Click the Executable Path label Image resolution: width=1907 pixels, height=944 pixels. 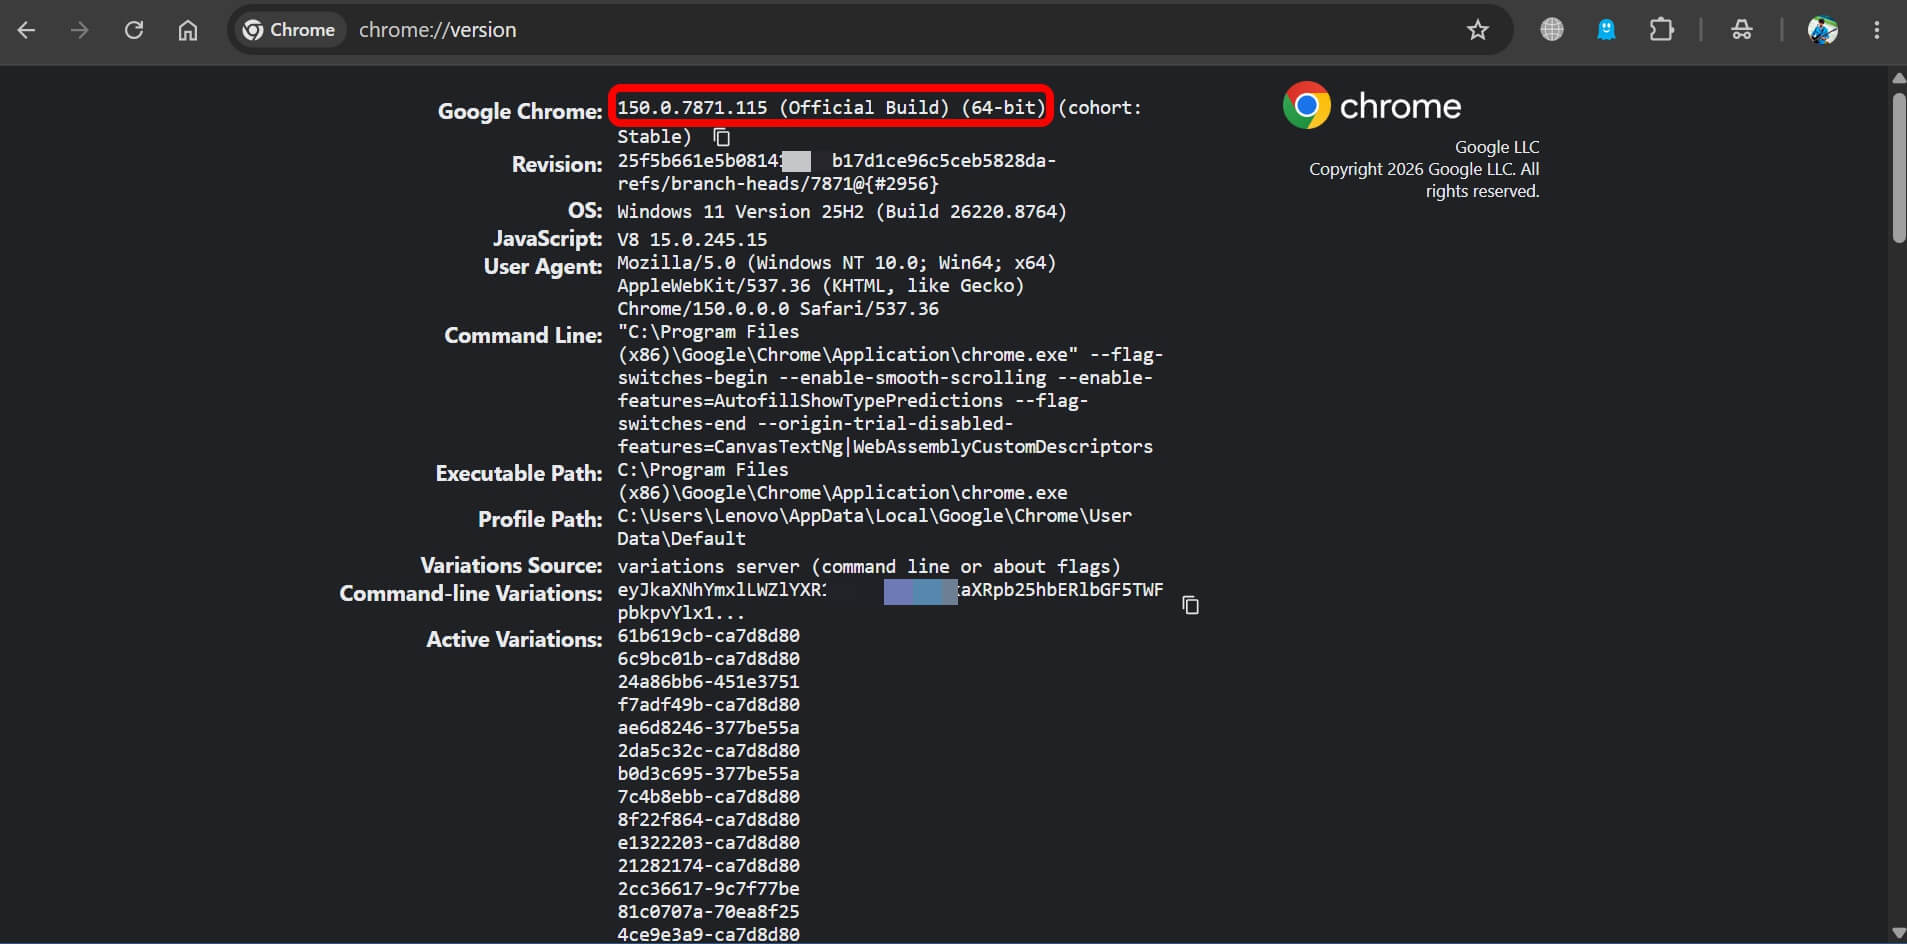point(519,473)
